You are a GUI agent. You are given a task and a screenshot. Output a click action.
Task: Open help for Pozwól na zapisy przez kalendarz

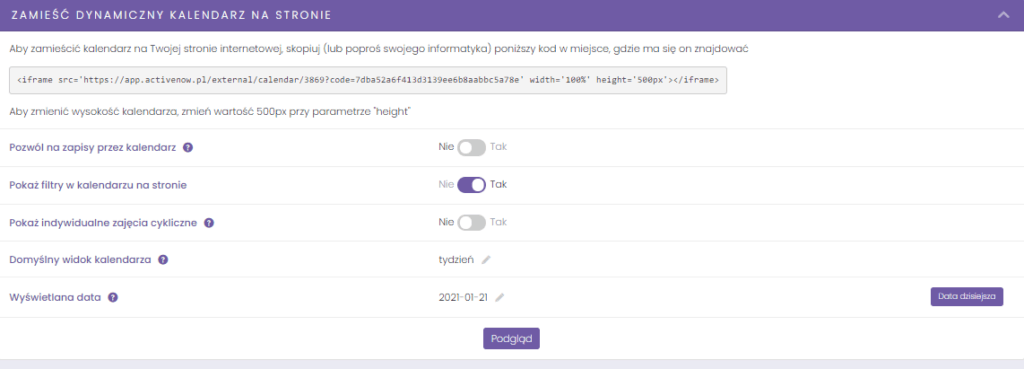187,148
